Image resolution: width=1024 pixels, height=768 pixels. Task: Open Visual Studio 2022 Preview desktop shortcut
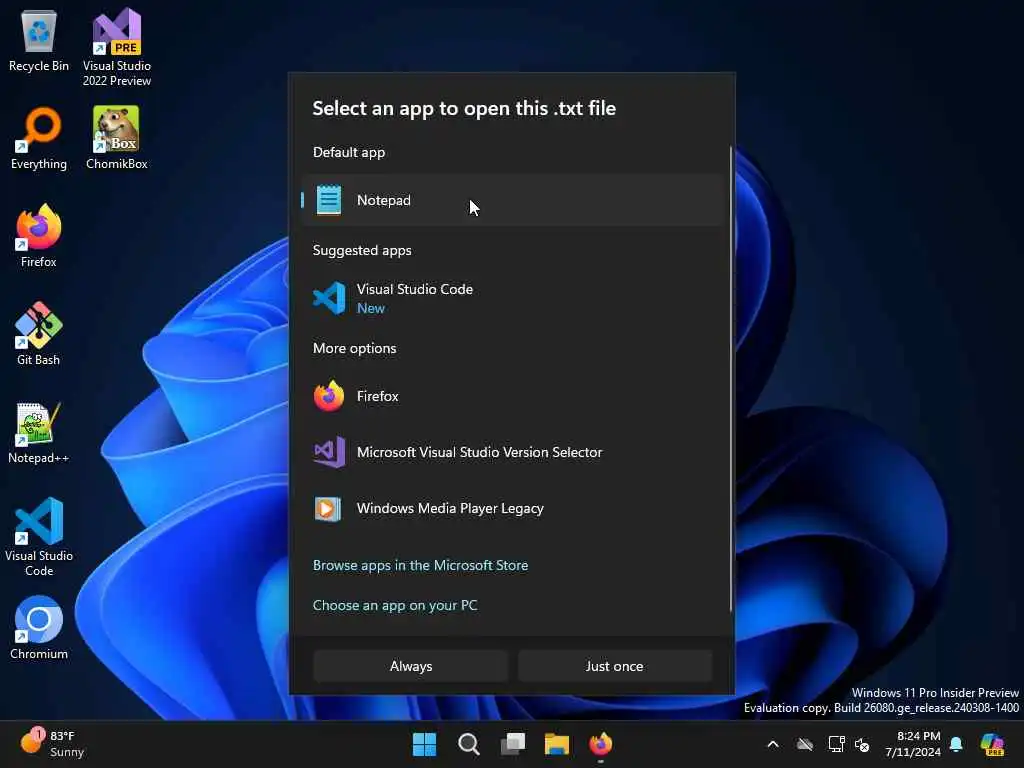(117, 48)
